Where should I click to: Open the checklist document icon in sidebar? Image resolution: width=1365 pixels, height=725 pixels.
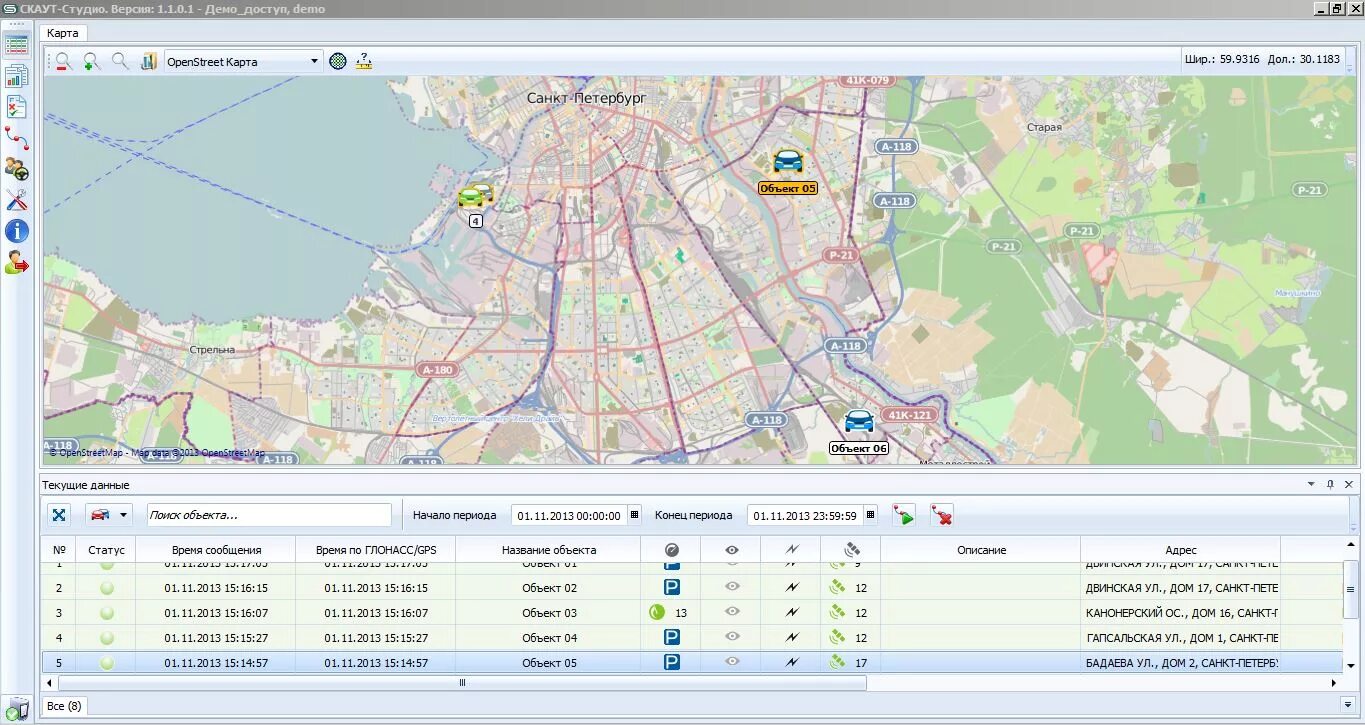[16, 107]
